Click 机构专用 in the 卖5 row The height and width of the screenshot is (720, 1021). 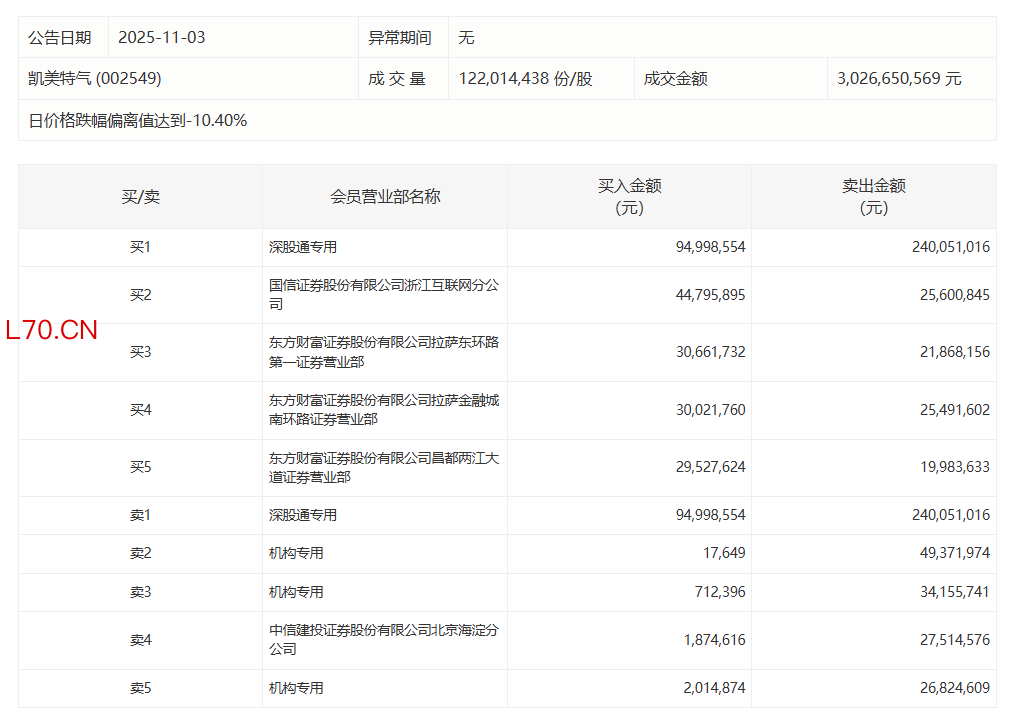(x=296, y=688)
